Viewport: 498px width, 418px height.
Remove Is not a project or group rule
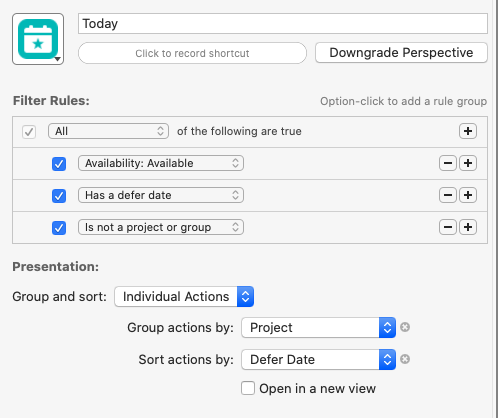(x=448, y=227)
